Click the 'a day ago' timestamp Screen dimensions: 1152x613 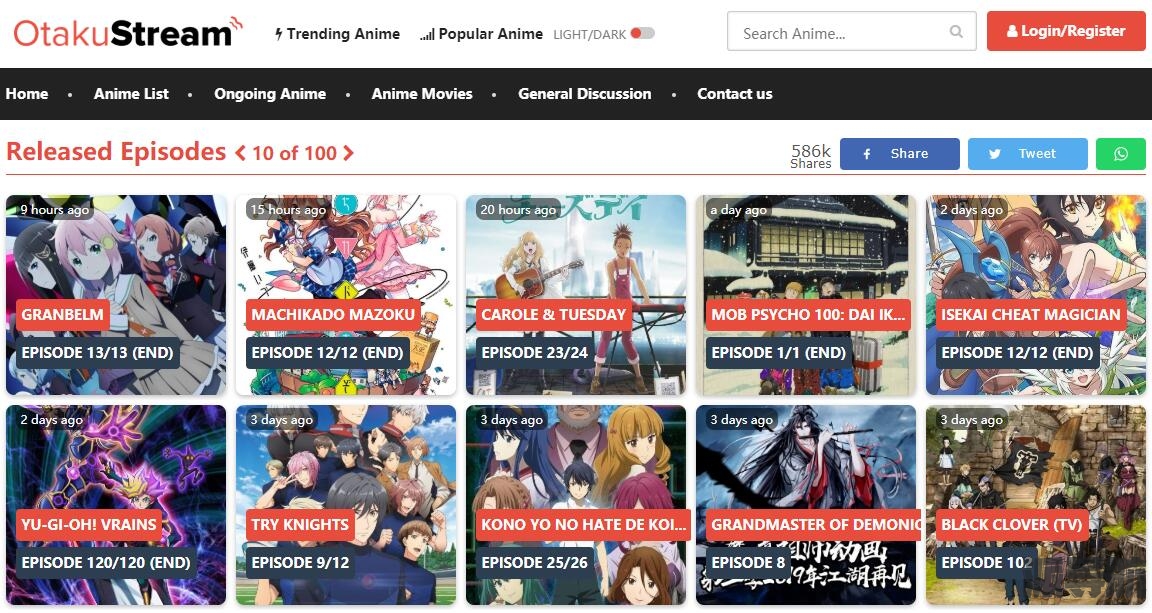[x=738, y=209]
